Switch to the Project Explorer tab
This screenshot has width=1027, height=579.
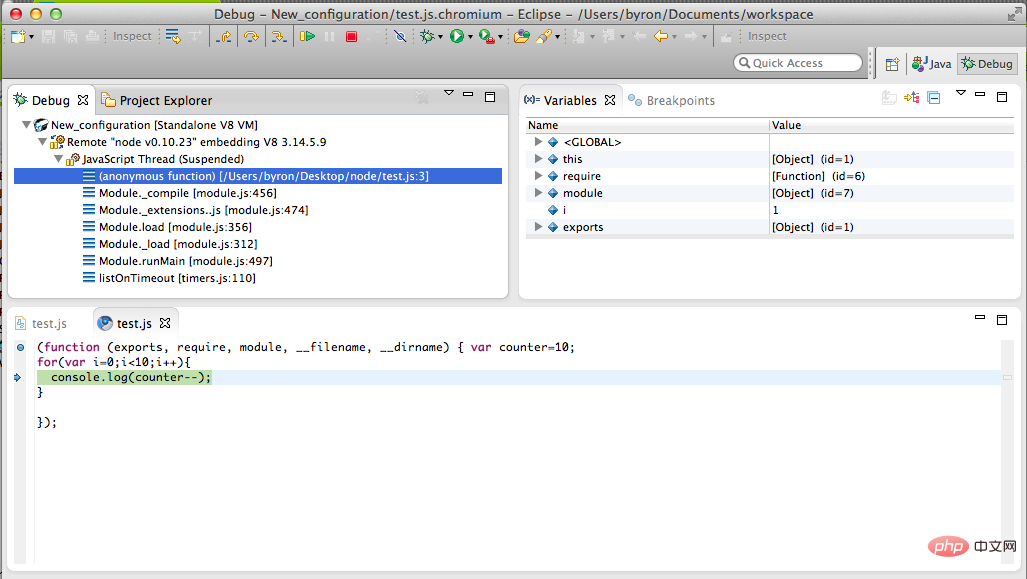pyautogui.click(x=157, y=100)
